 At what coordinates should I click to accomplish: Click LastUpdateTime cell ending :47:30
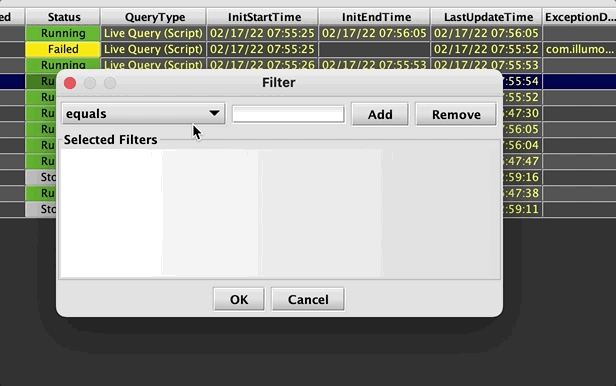(522, 113)
